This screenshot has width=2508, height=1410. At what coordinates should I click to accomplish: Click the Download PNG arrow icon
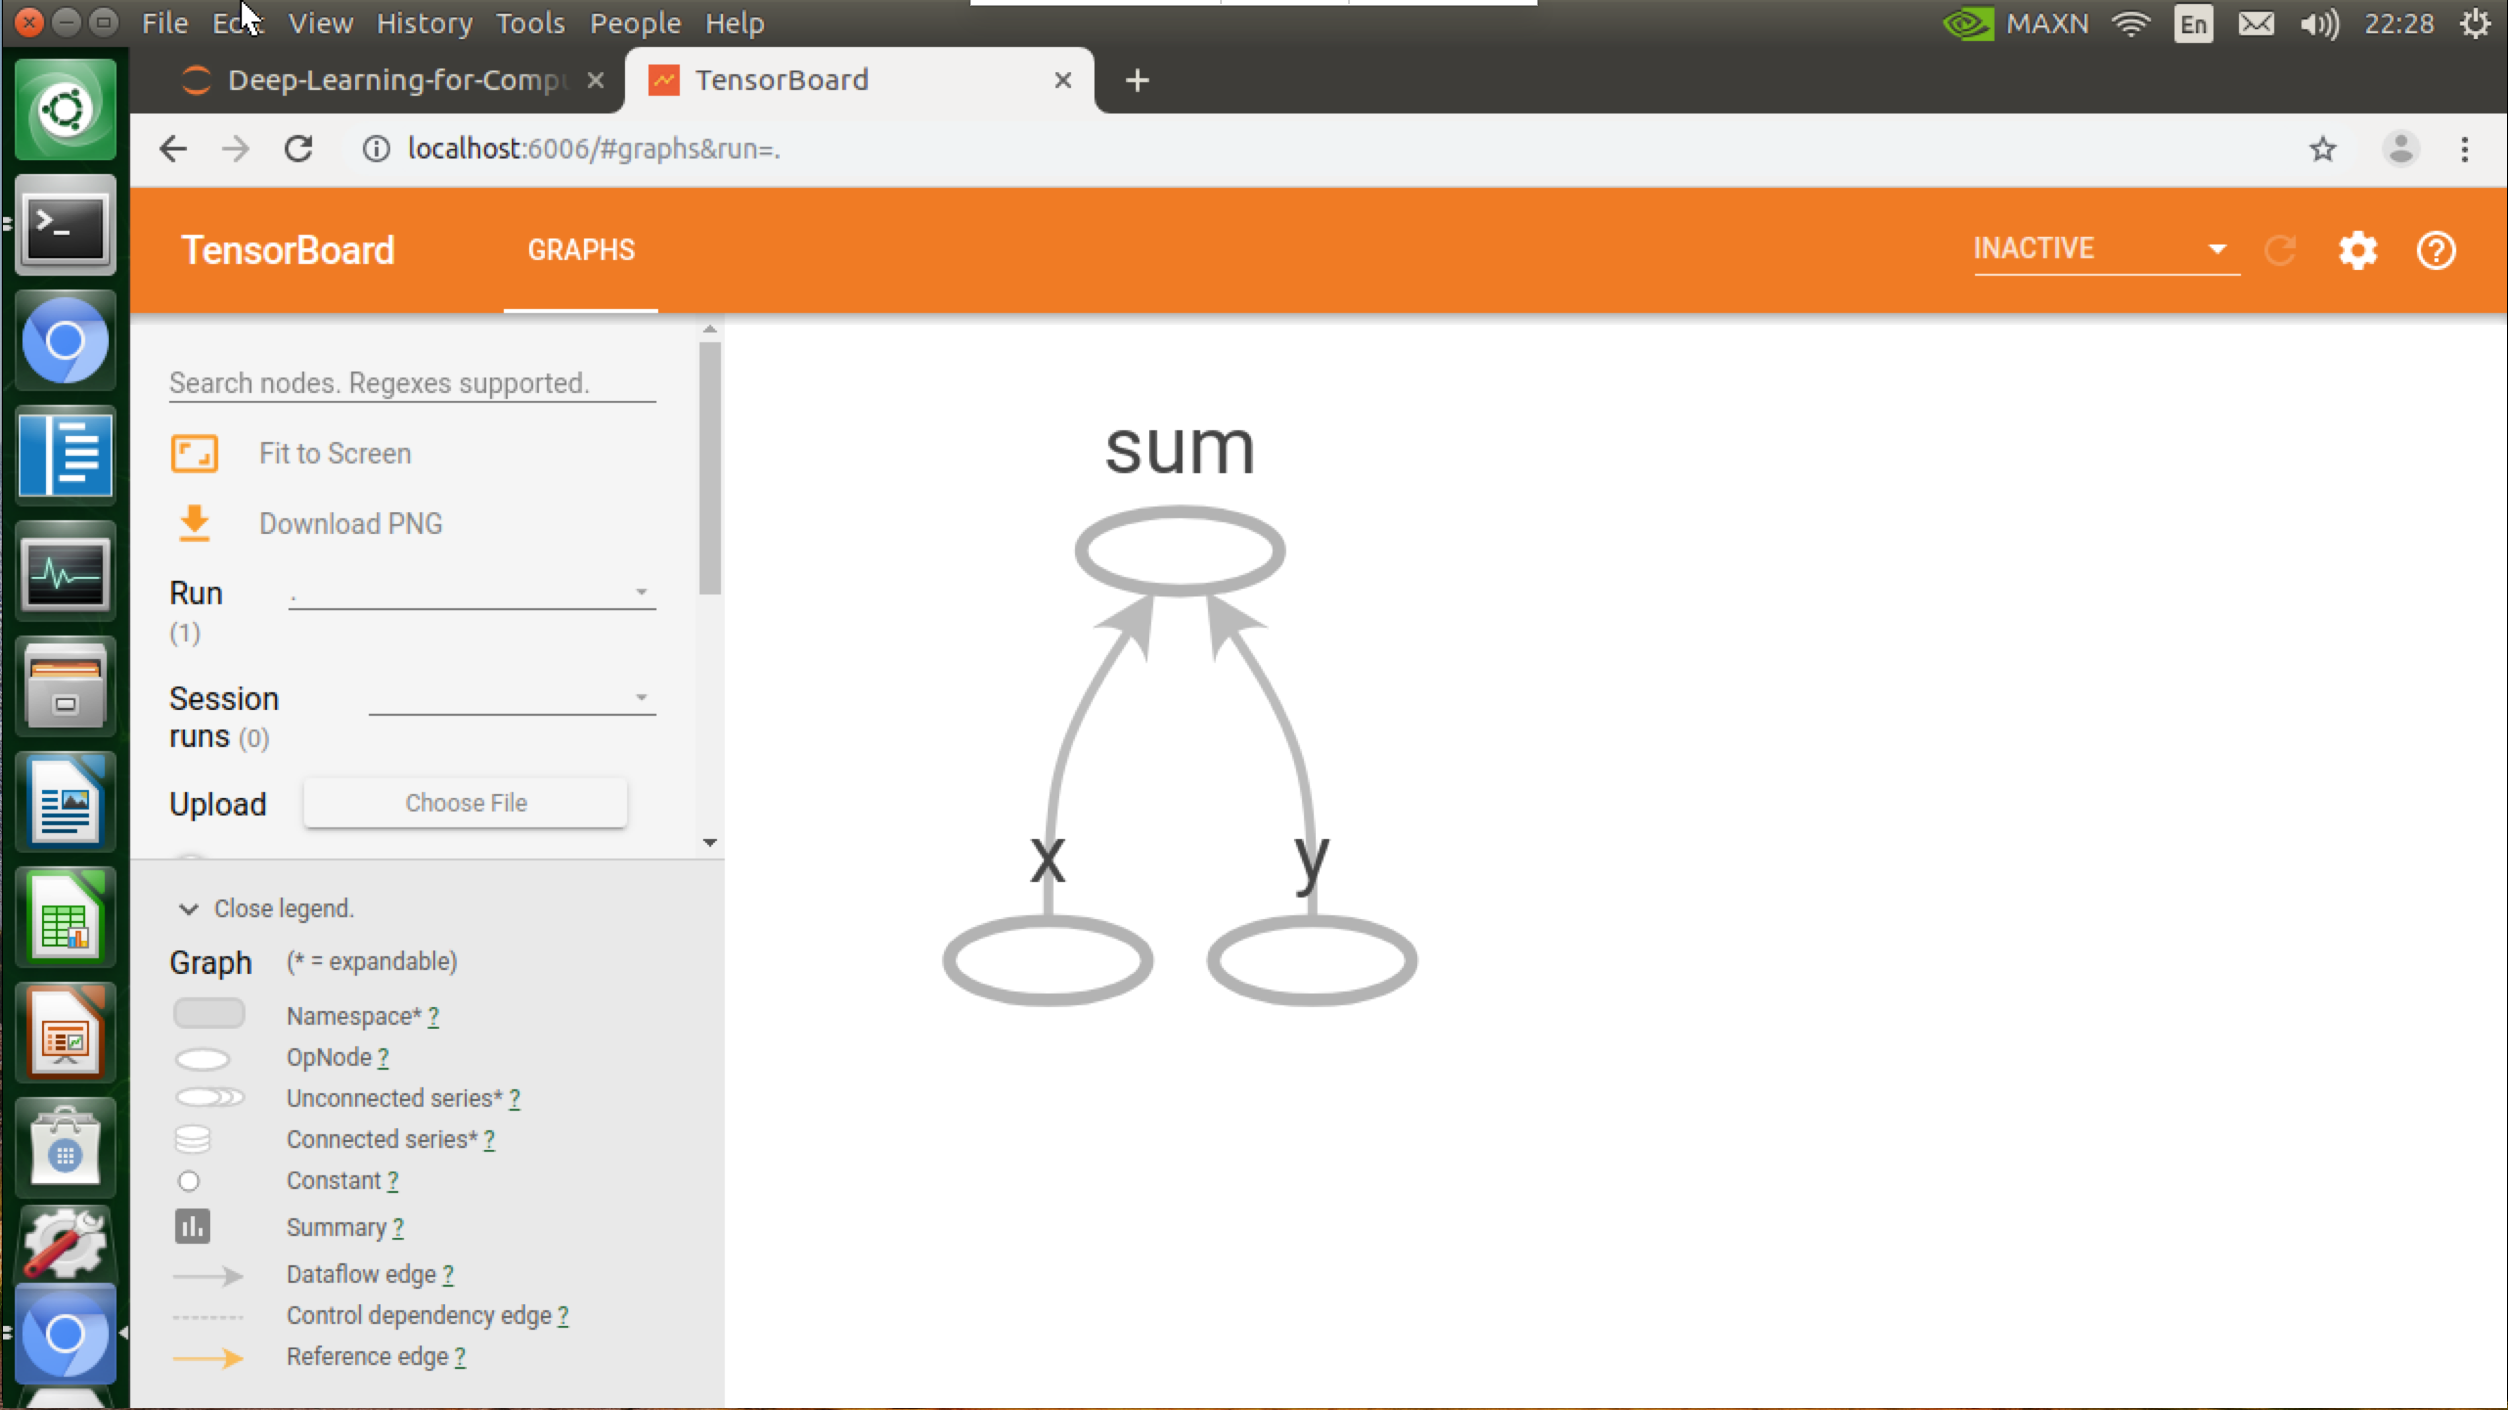194,523
